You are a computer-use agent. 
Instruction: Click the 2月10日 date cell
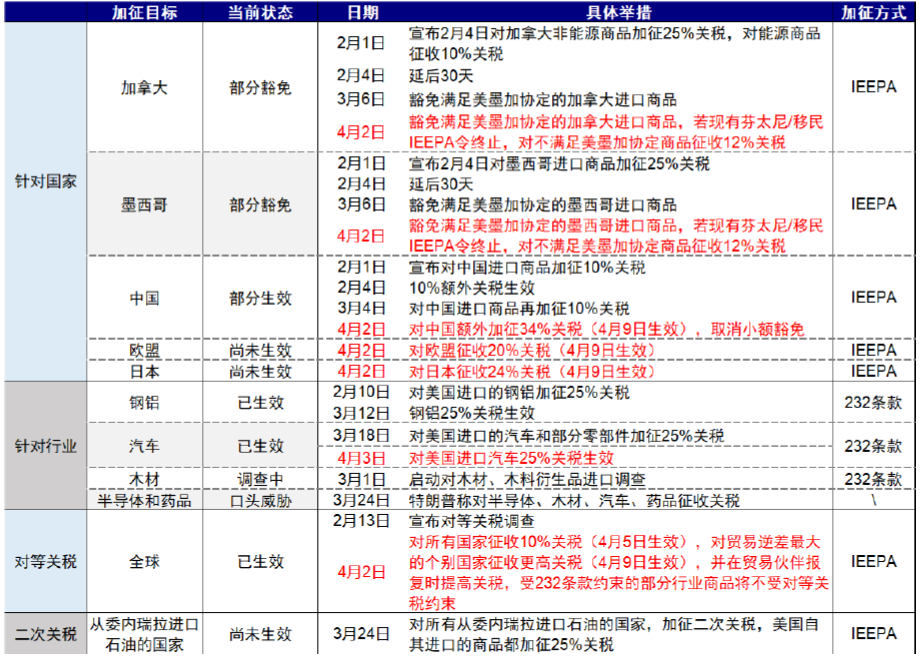(x=361, y=392)
